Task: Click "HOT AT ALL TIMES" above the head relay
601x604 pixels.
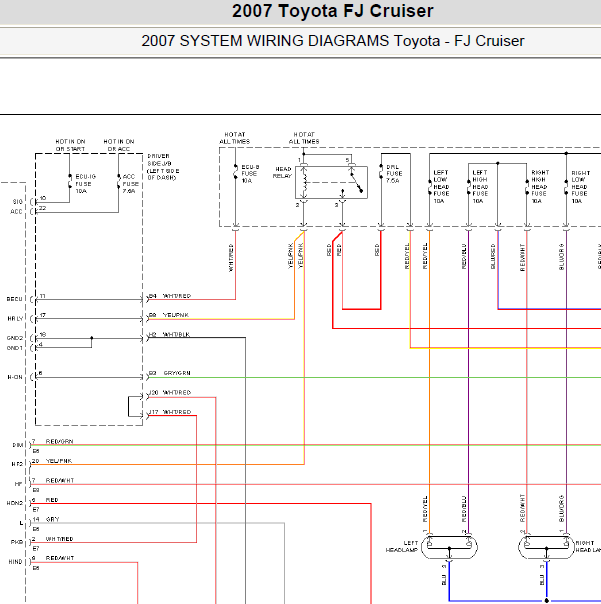Action: click(304, 138)
